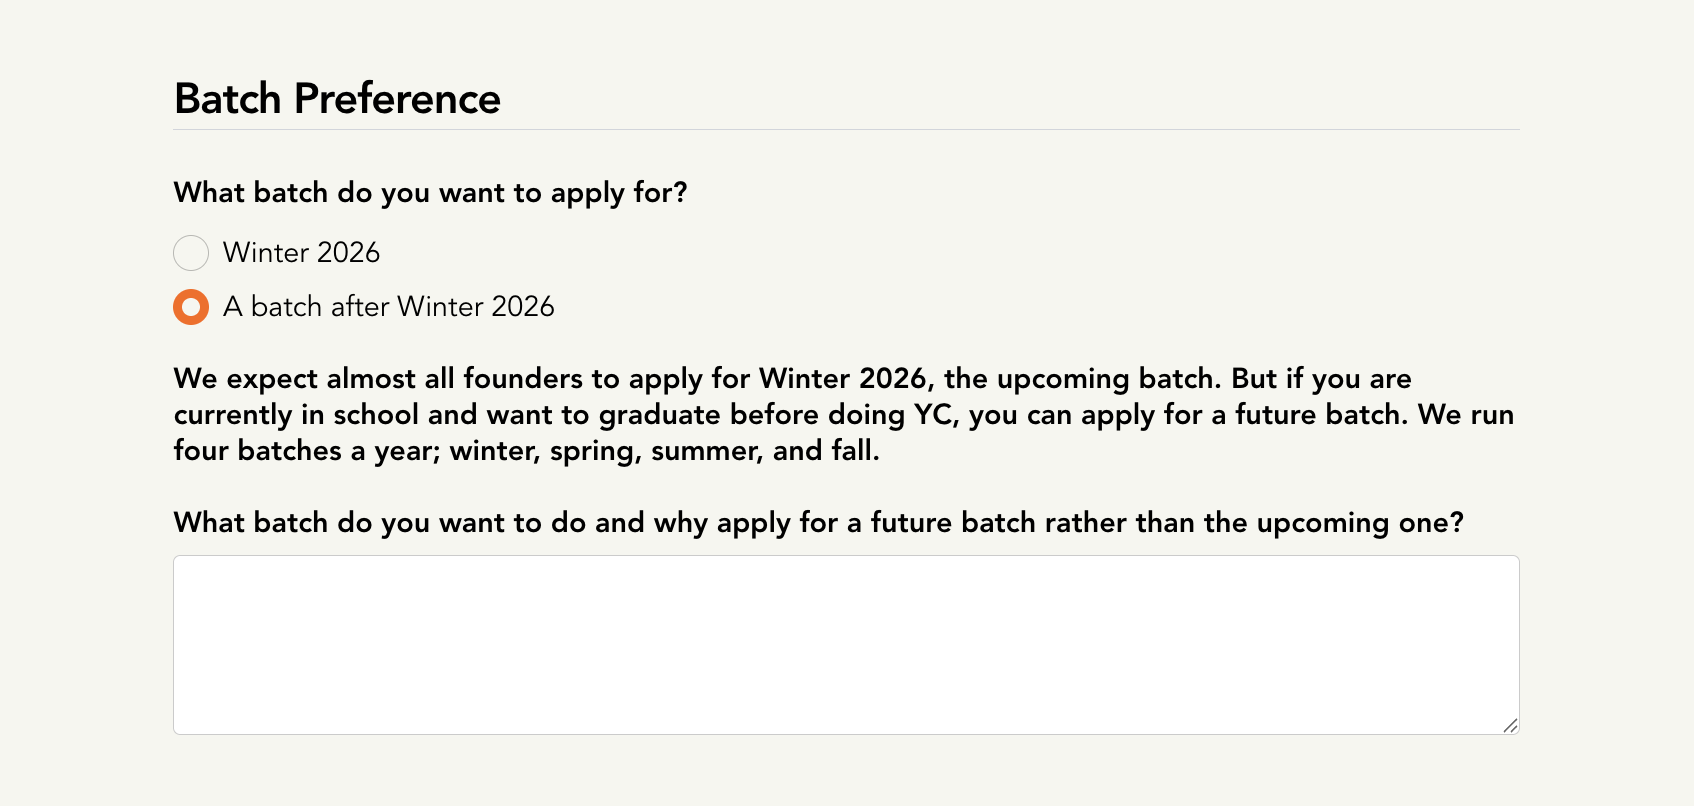Click the 'Batch Preference' section heading
The image size is (1694, 806).
click(x=337, y=98)
